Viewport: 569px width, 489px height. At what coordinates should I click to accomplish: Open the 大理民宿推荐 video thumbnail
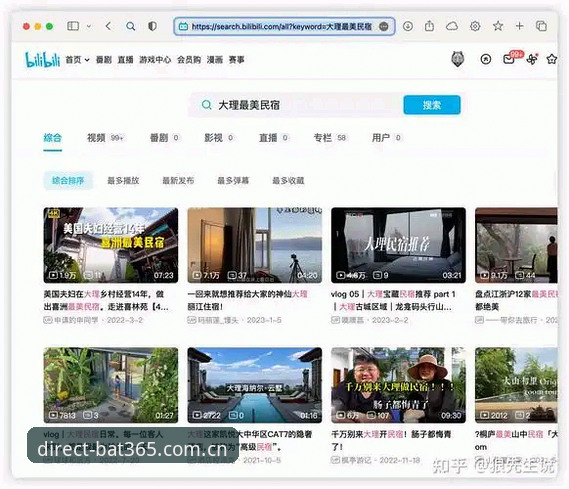tap(398, 245)
